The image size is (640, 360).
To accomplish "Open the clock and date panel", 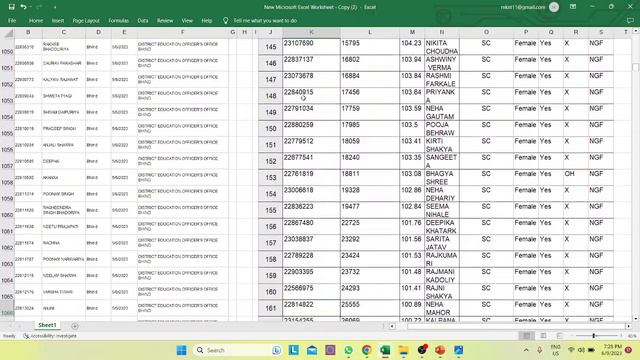I will click(612, 350).
